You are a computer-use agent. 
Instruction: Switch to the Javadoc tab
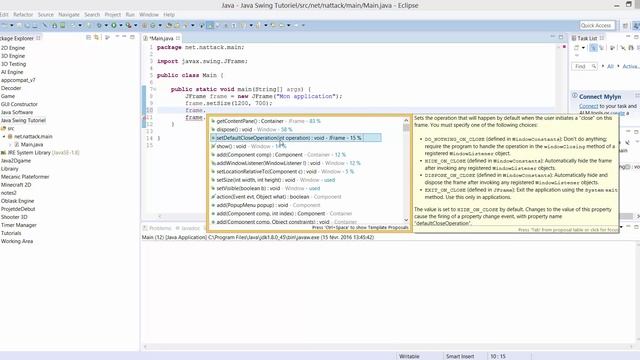click(x=188, y=228)
